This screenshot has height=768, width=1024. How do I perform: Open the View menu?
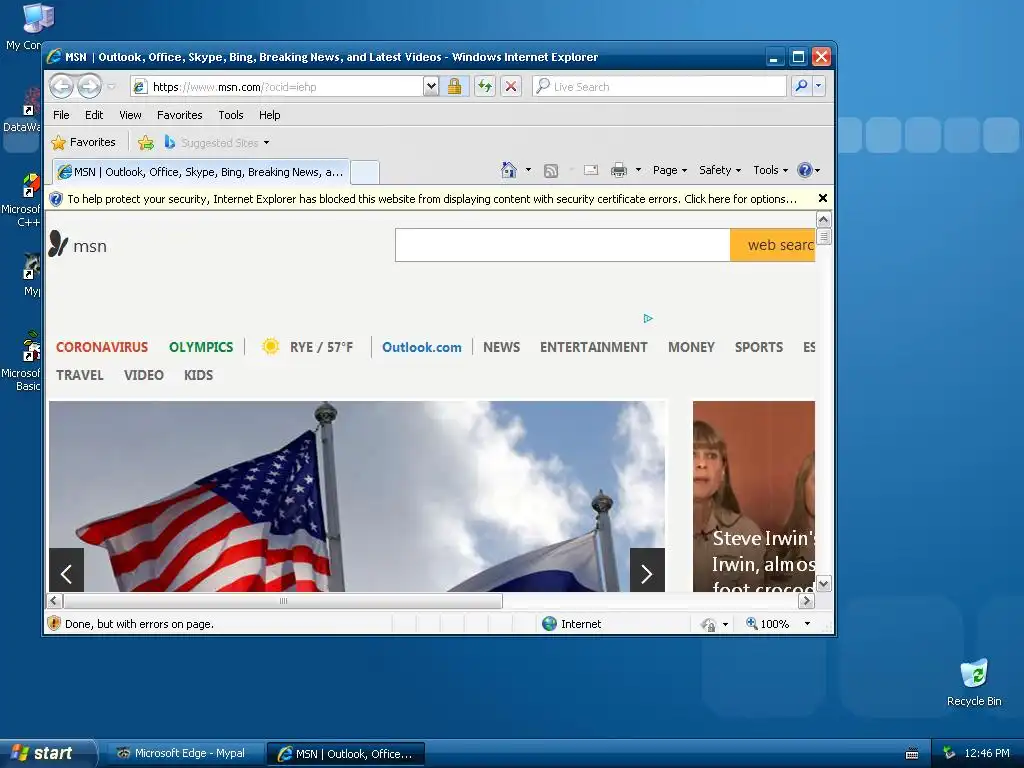pos(130,115)
